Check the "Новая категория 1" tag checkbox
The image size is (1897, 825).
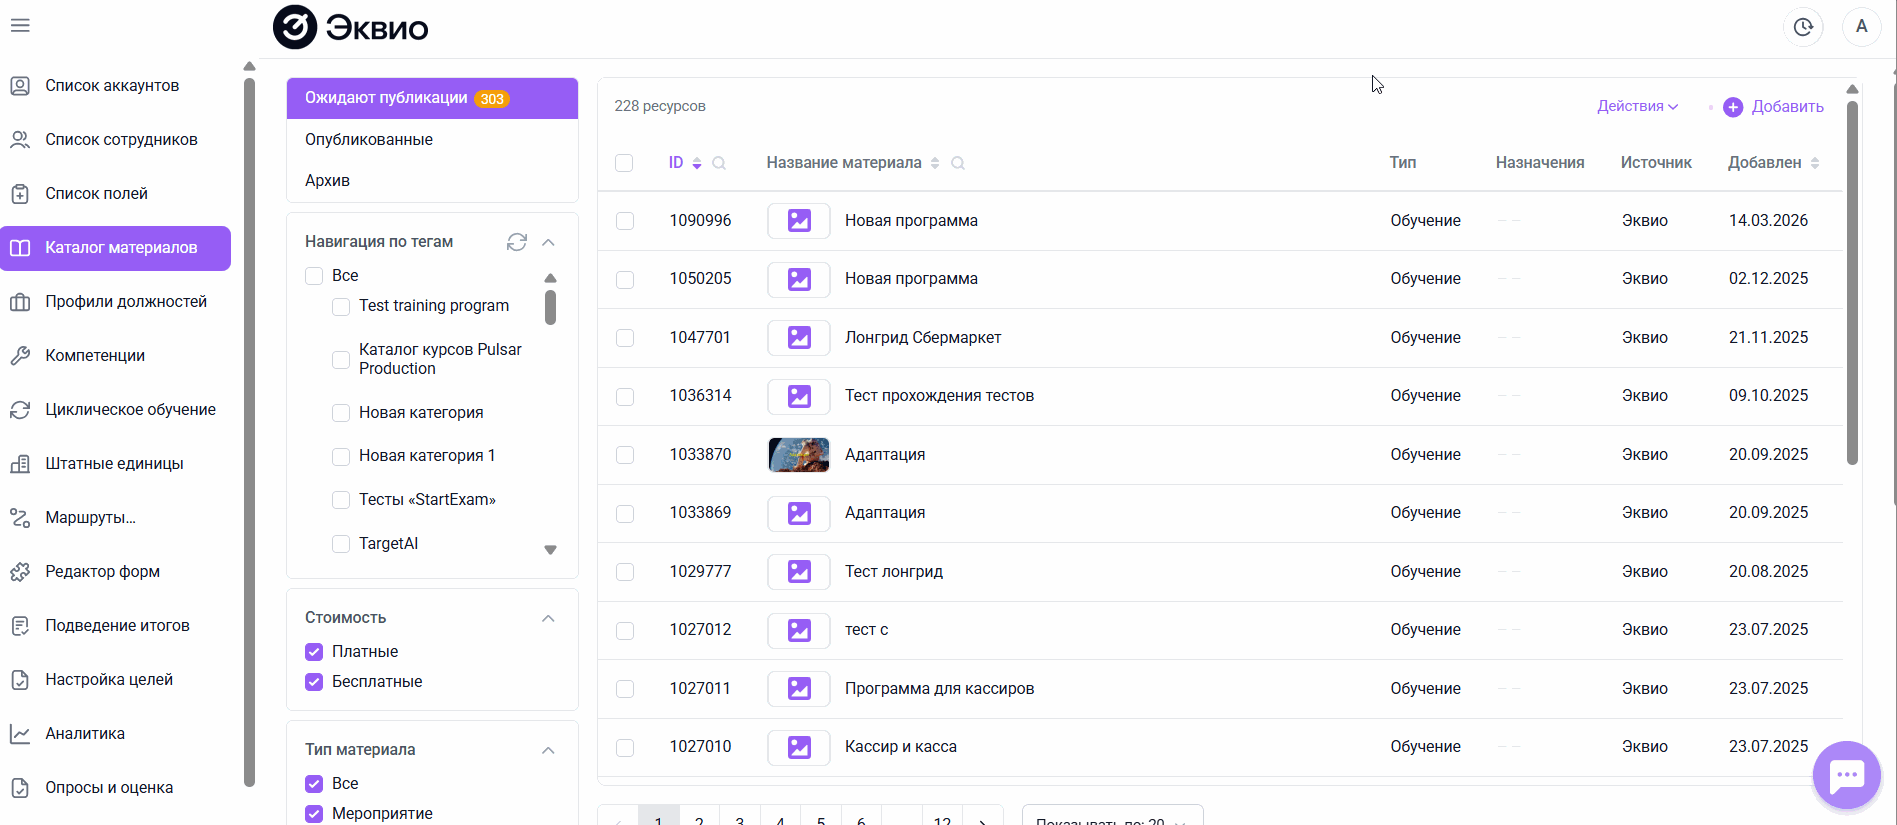coord(341,456)
